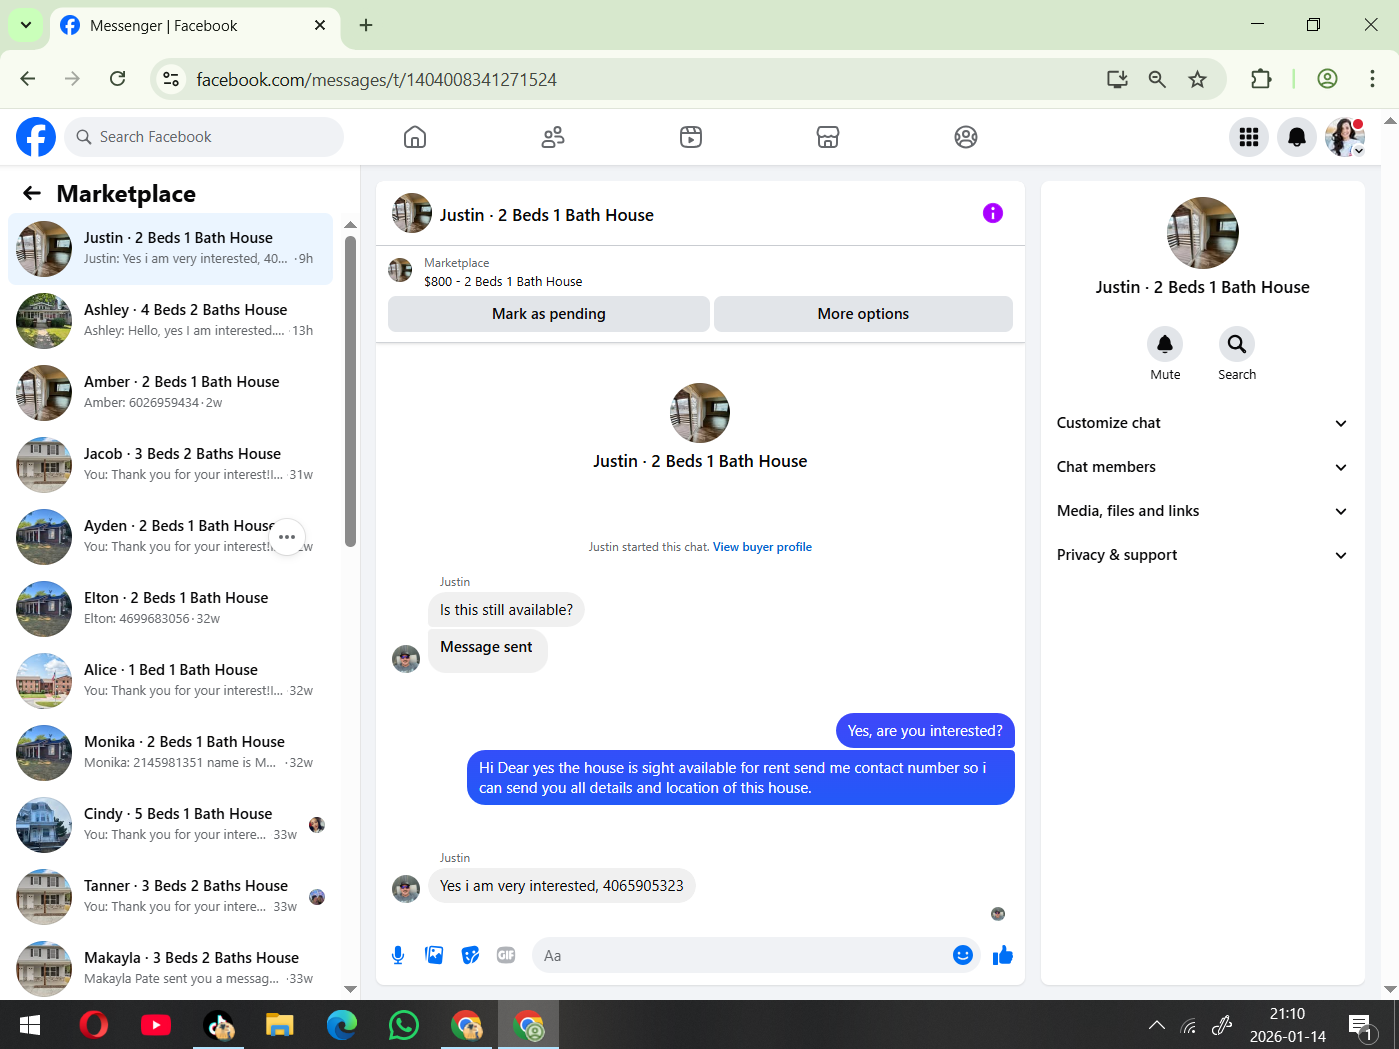
Task: Click Justin's avatar beside last message
Action: pyautogui.click(x=406, y=888)
